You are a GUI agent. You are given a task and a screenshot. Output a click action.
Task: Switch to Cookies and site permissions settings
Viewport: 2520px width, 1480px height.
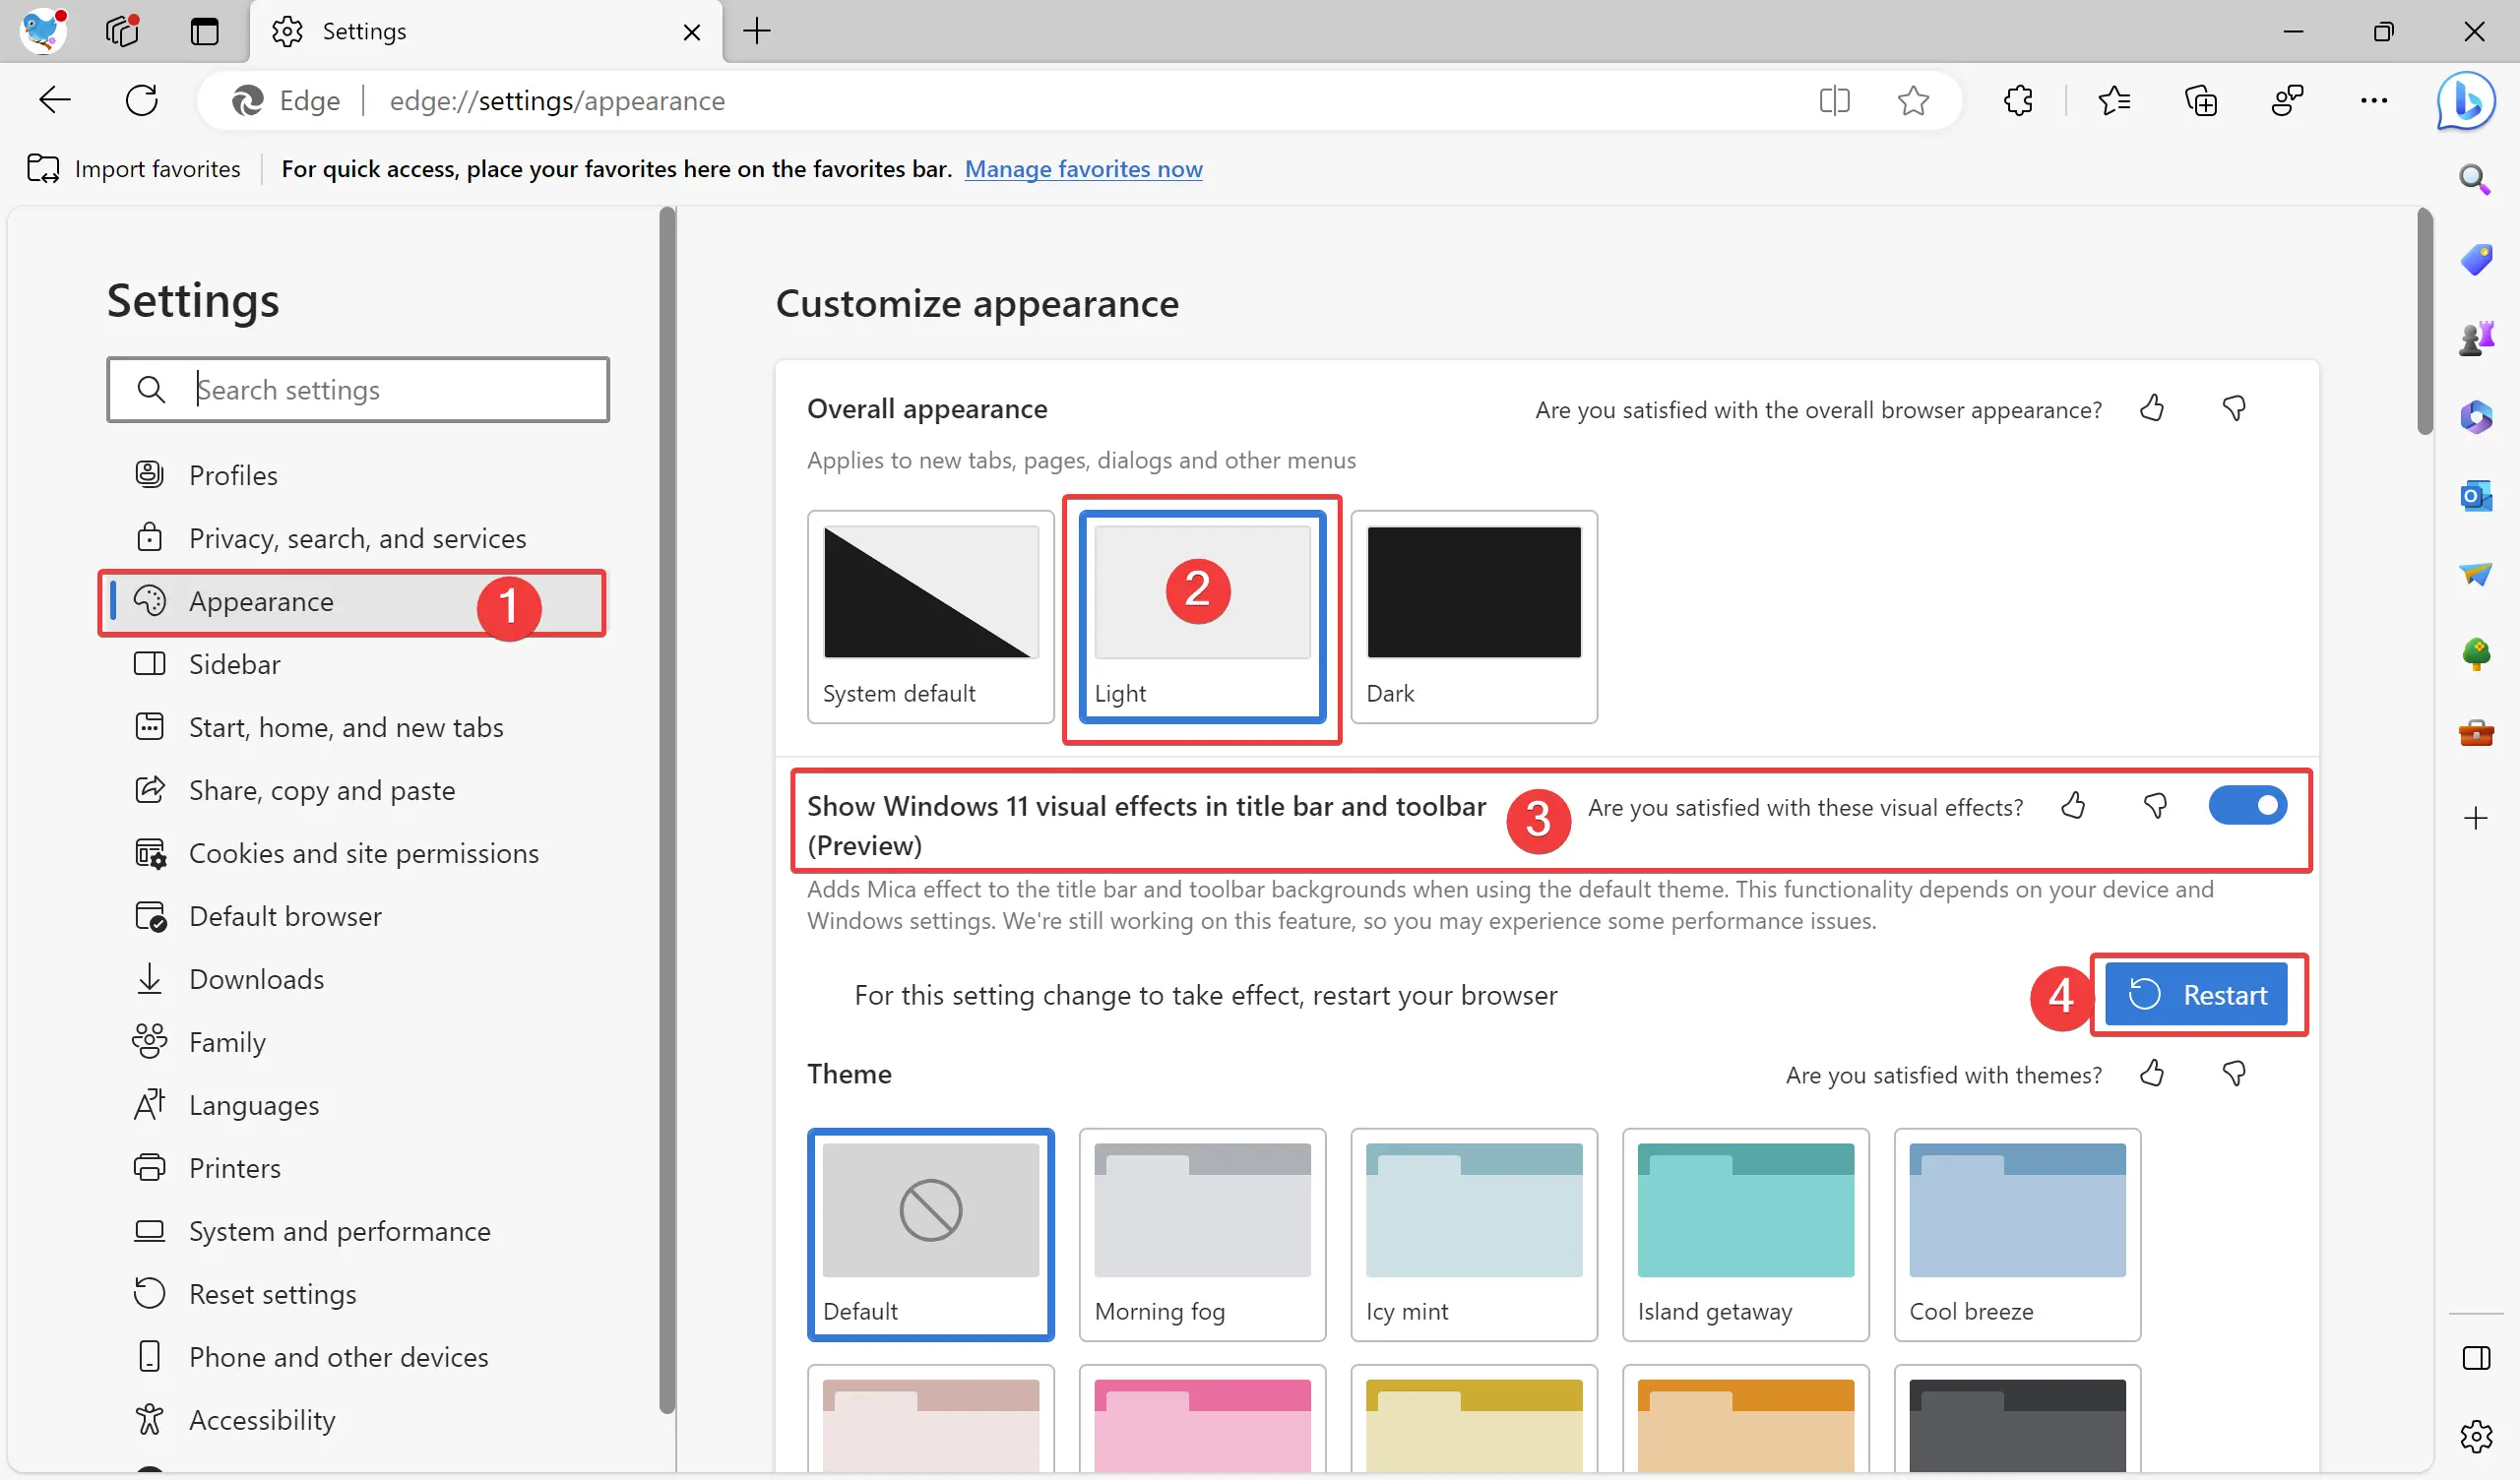click(x=364, y=853)
